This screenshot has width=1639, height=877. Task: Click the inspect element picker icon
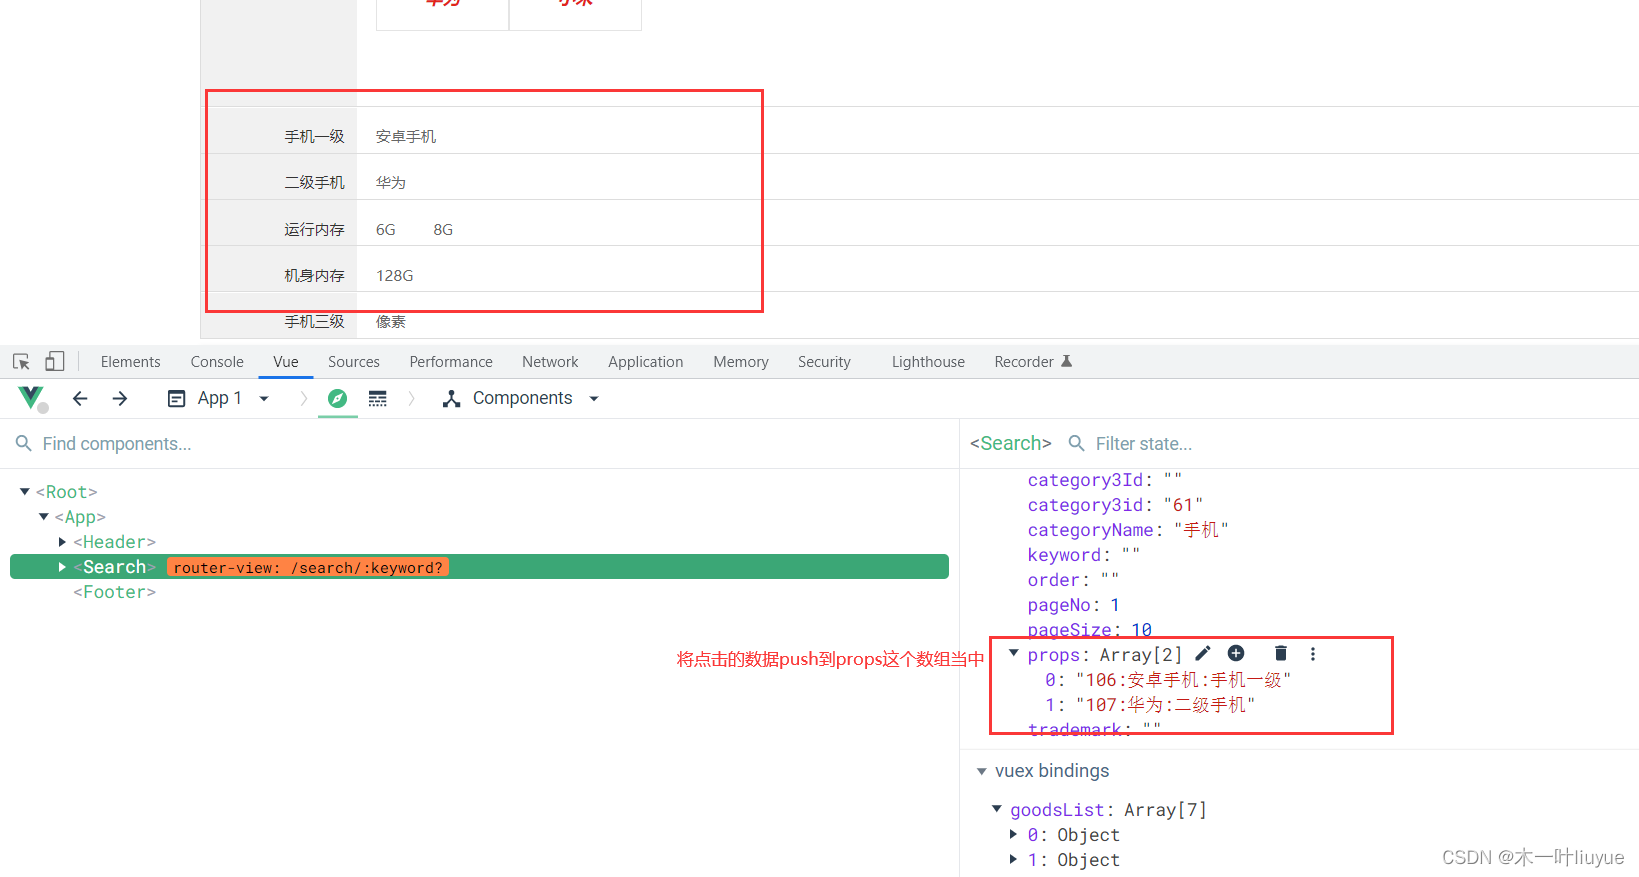[x=21, y=362]
